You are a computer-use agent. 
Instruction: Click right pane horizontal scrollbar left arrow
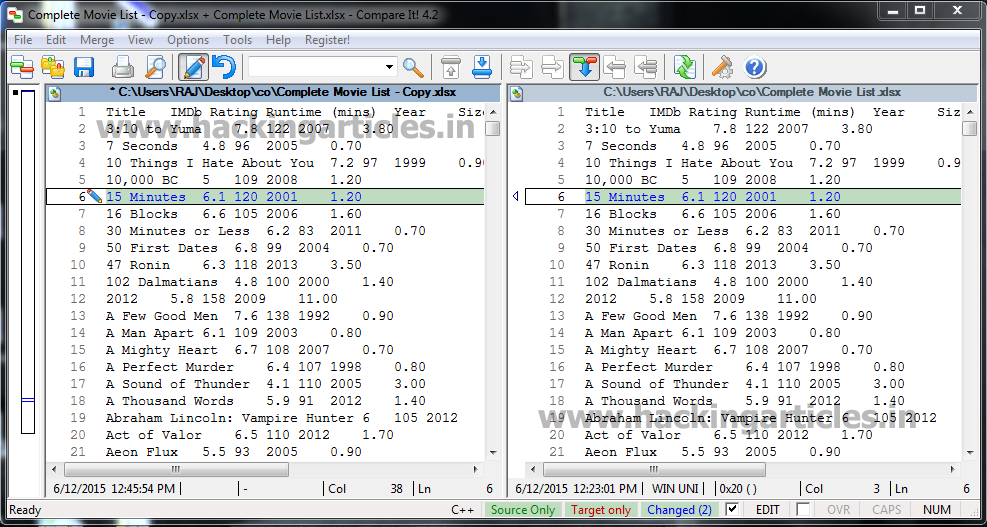[x=533, y=470]
